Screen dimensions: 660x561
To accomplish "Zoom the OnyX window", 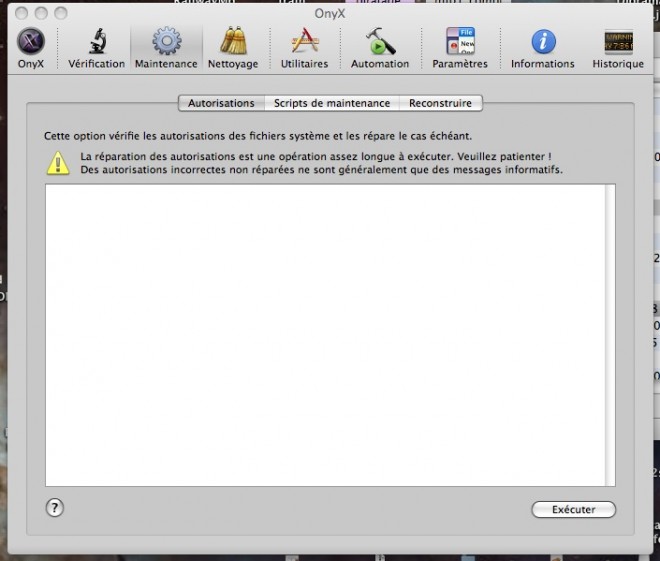I will 61,13.
